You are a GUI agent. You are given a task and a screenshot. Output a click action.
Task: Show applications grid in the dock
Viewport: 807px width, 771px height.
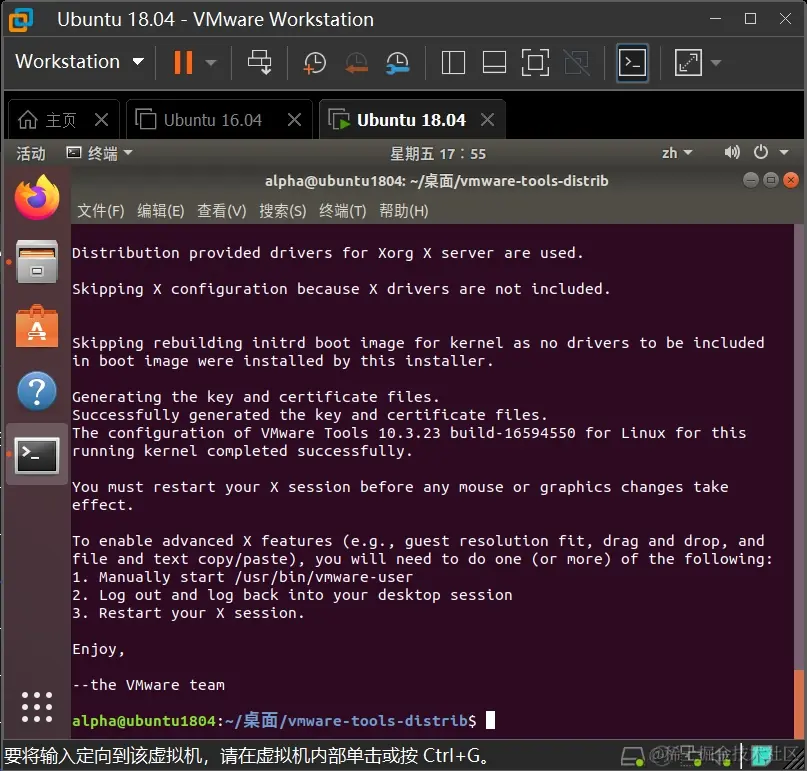[37, 707]
